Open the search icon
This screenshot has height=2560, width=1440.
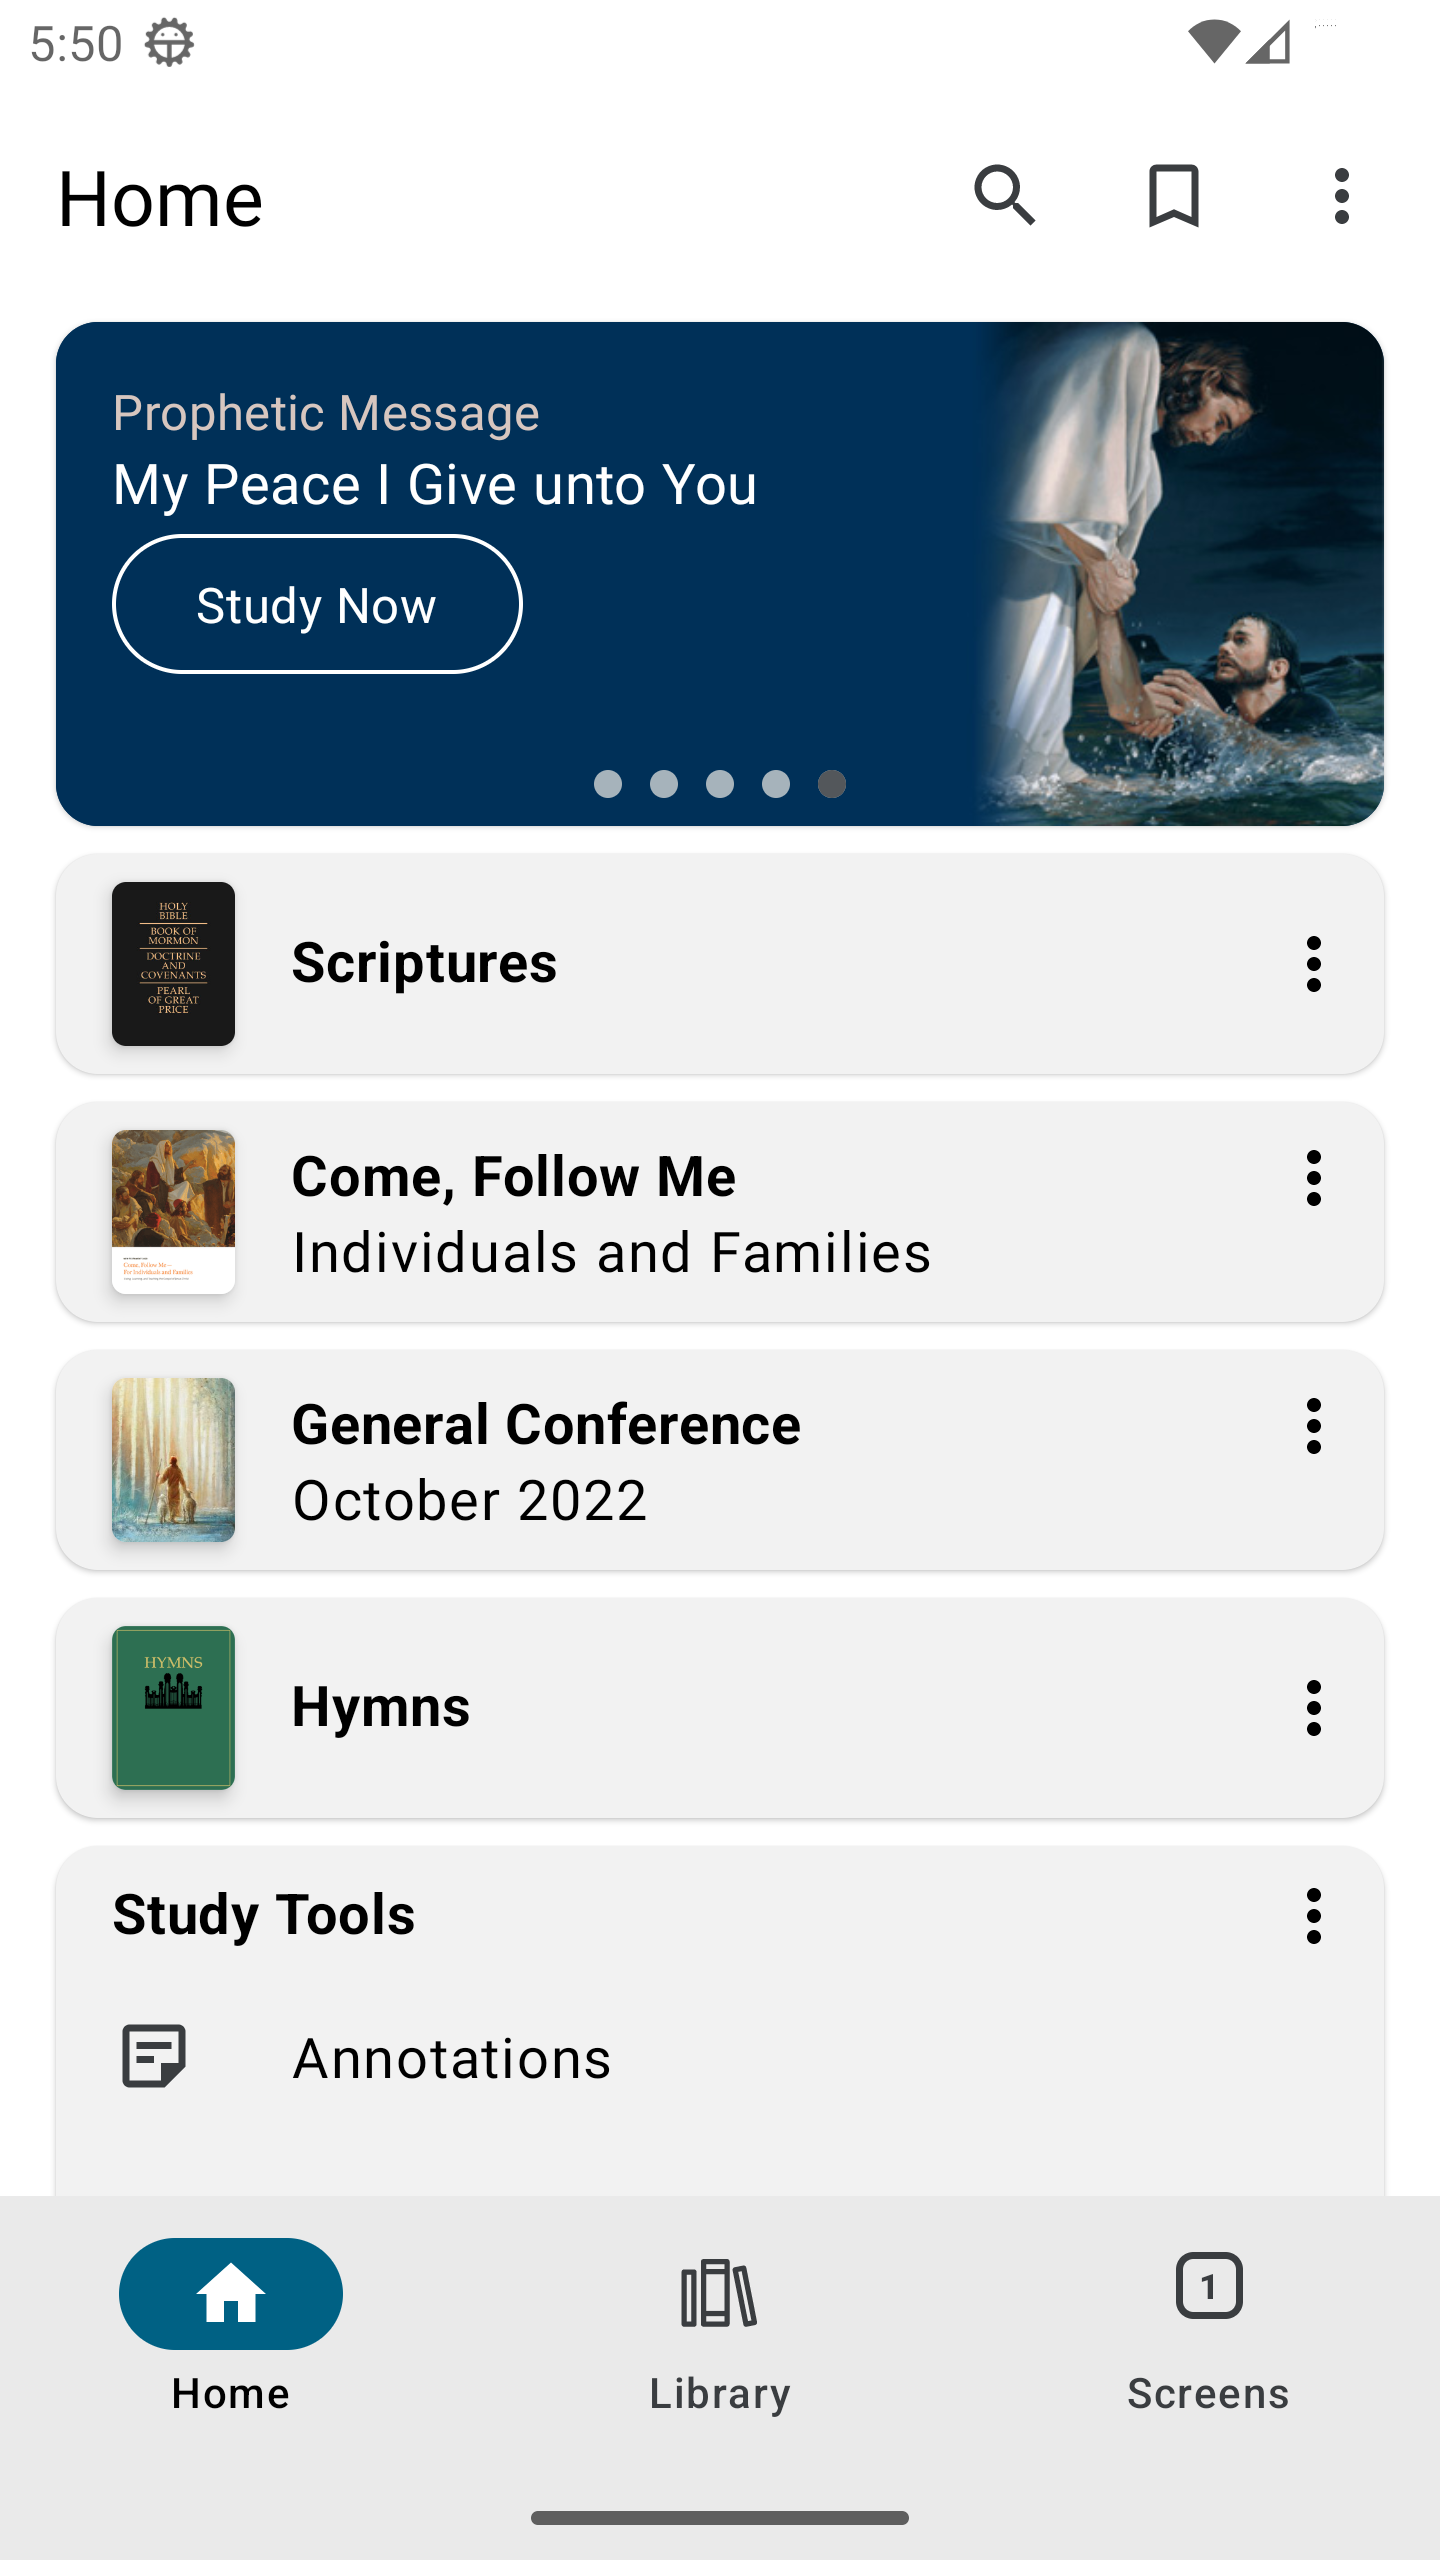pos(1004,196)
